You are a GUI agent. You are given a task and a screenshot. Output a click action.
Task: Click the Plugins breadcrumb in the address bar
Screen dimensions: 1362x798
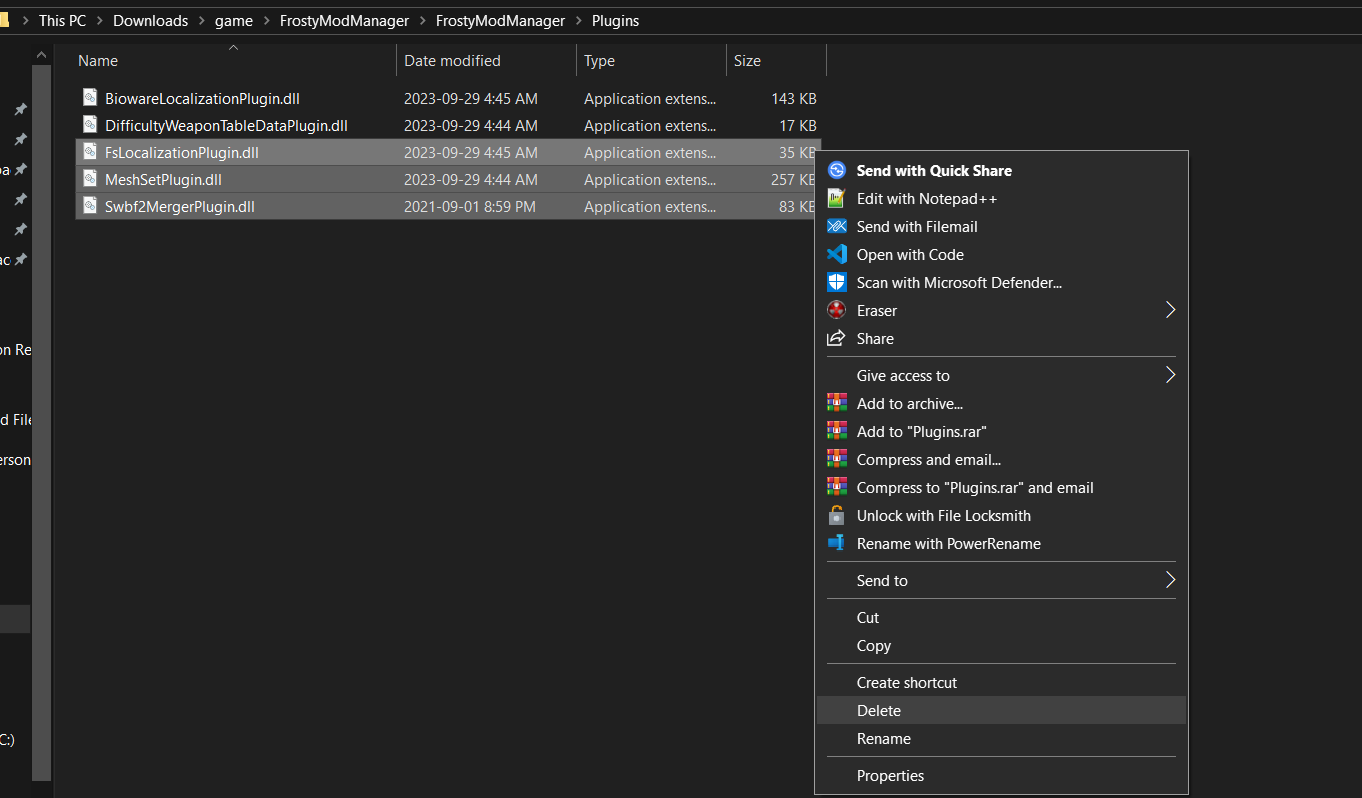(615, 20)
